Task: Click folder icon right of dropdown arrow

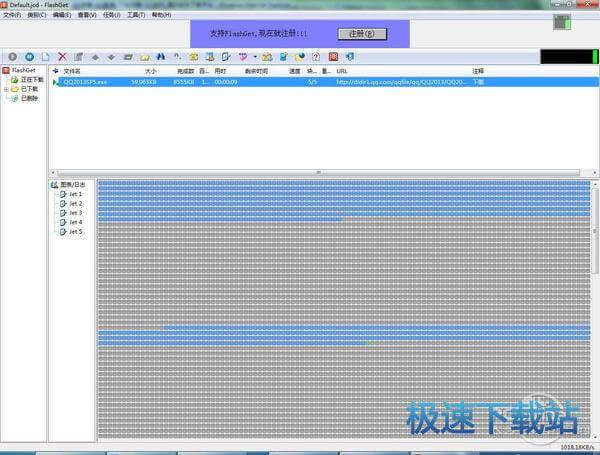Action: 267,57
